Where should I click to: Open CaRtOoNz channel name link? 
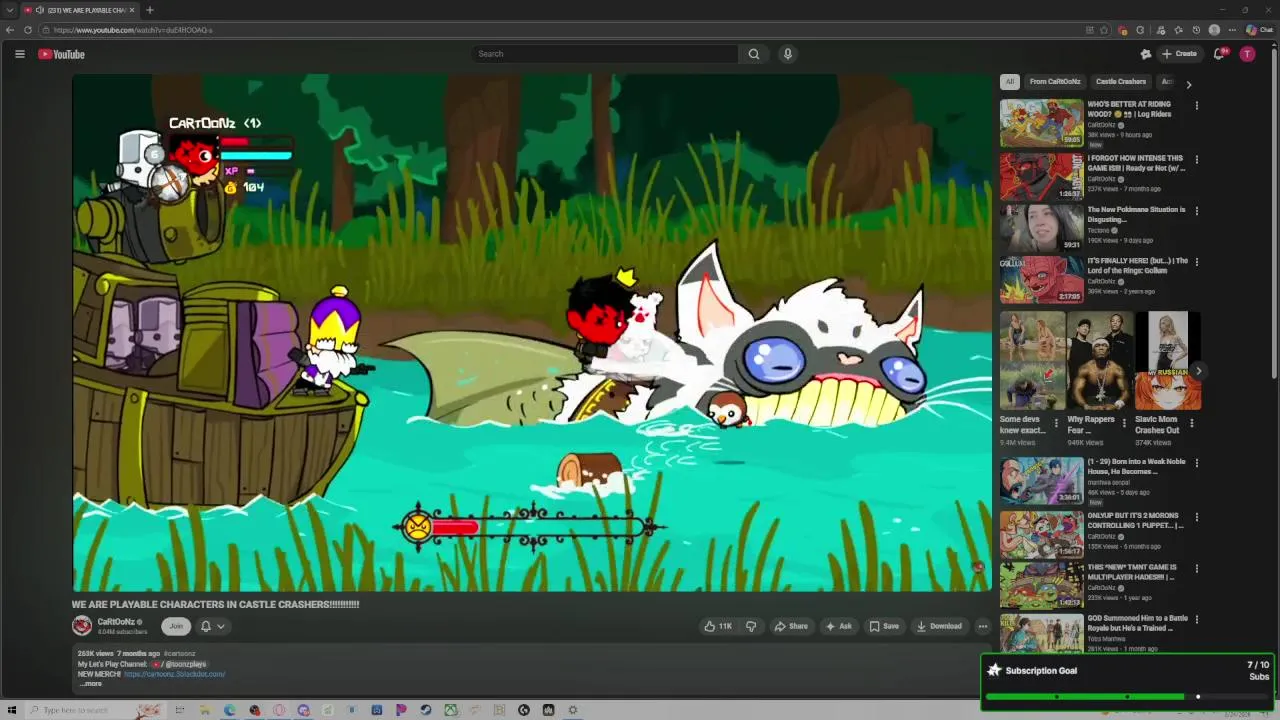click(116, 622)
